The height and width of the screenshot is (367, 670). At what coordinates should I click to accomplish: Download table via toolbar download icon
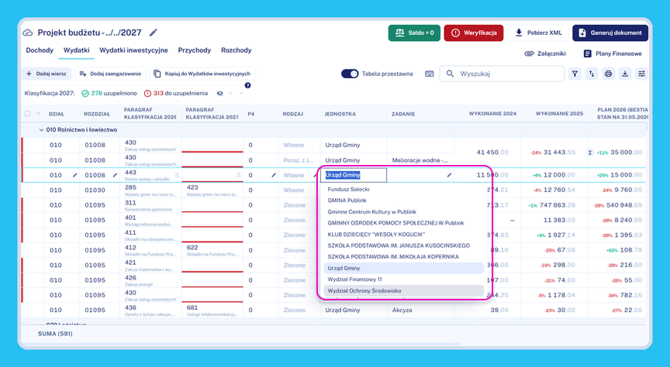tap(625, 74)
